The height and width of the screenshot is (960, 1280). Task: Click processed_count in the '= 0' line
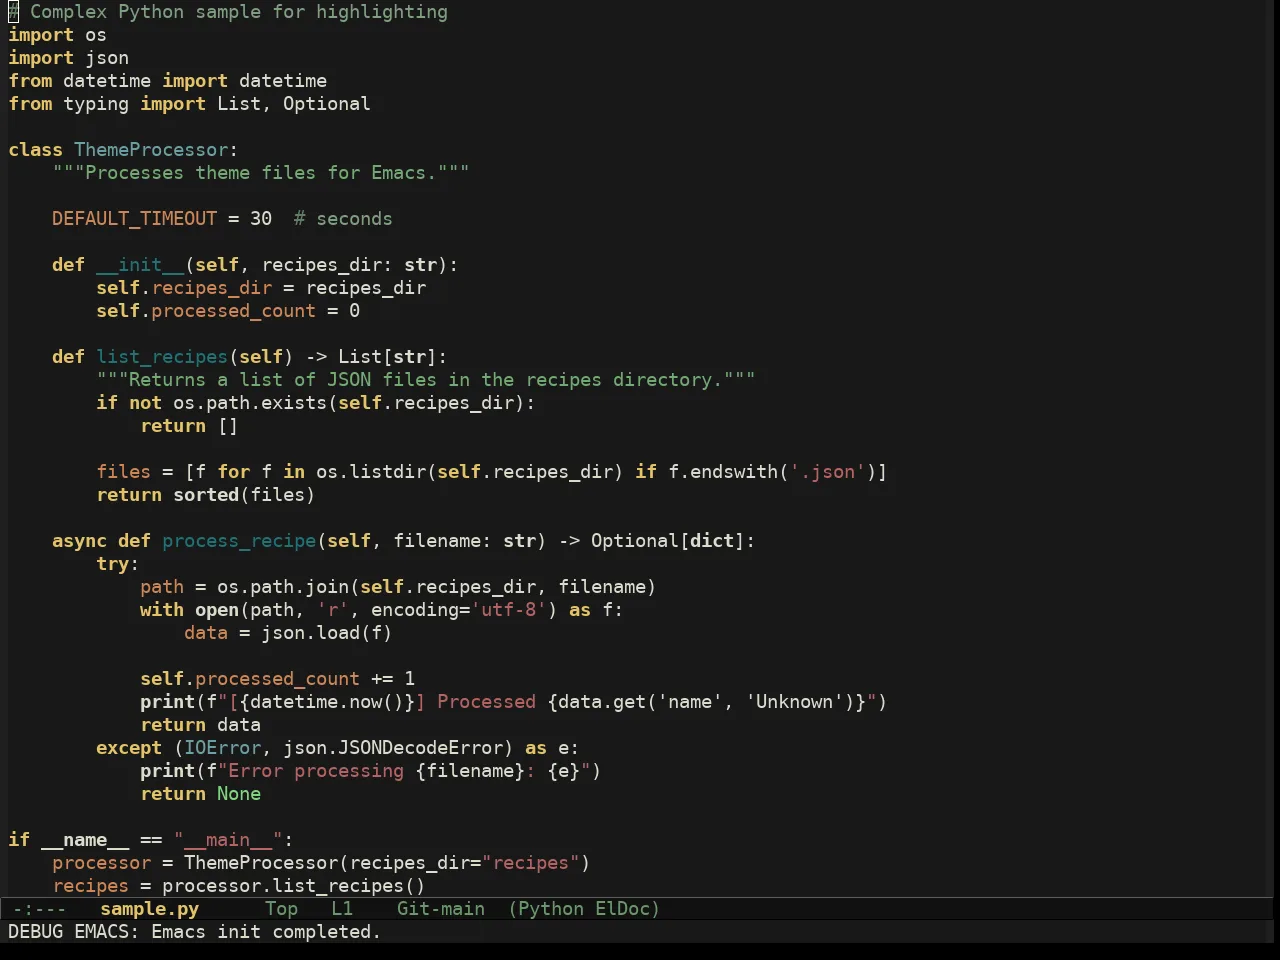point(233,311)
